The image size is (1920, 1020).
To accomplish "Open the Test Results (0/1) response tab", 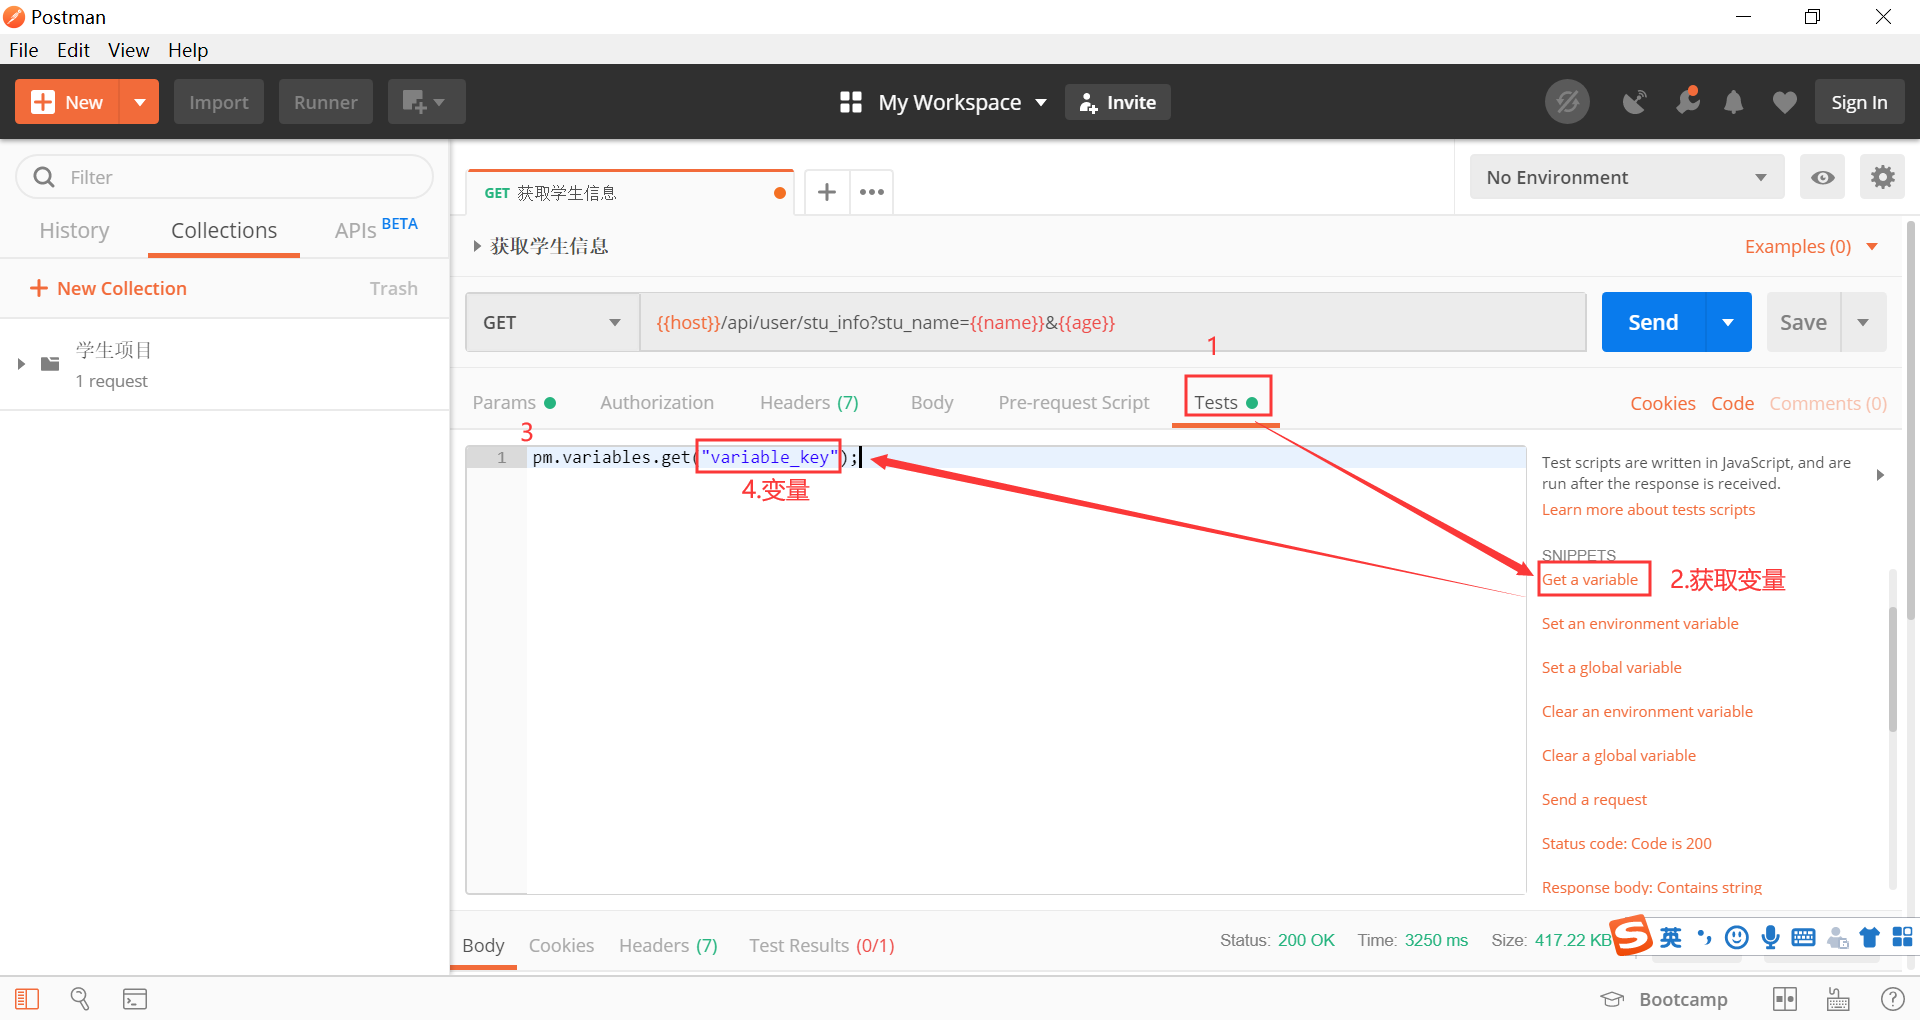I will click(822, 945).
